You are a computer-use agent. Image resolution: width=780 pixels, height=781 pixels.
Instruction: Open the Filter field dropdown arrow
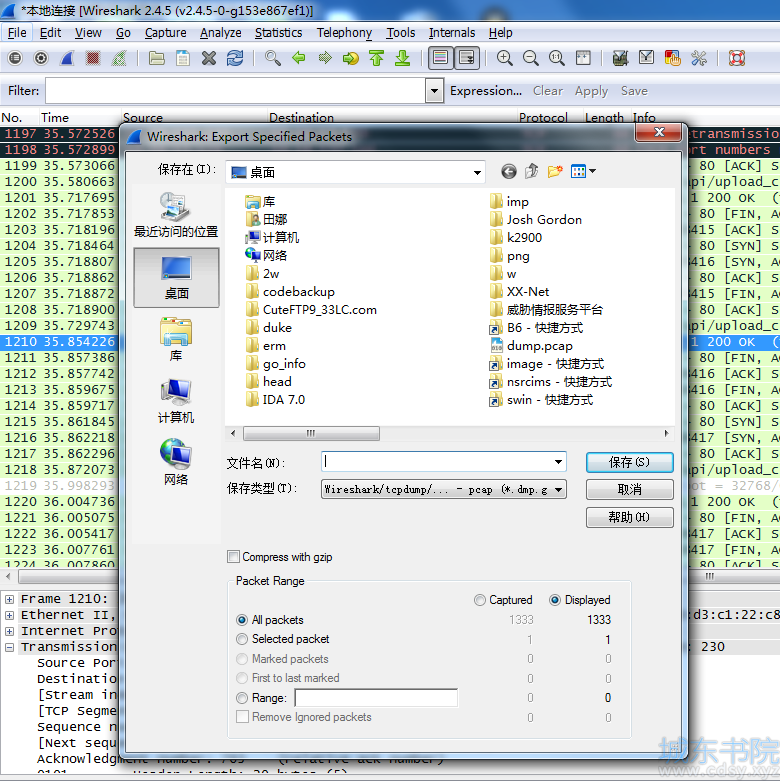pyautogui.click(x=434, y=91)
